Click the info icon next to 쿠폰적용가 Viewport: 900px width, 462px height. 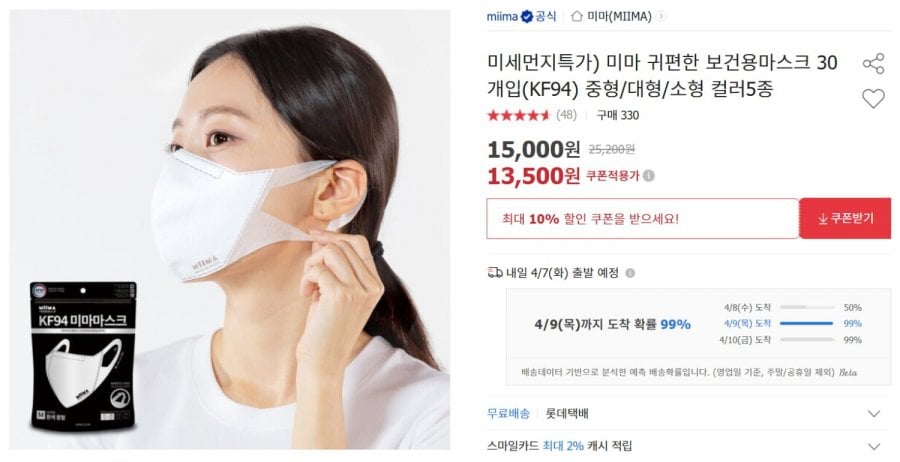pyautogui.click(x=649, y=176)
